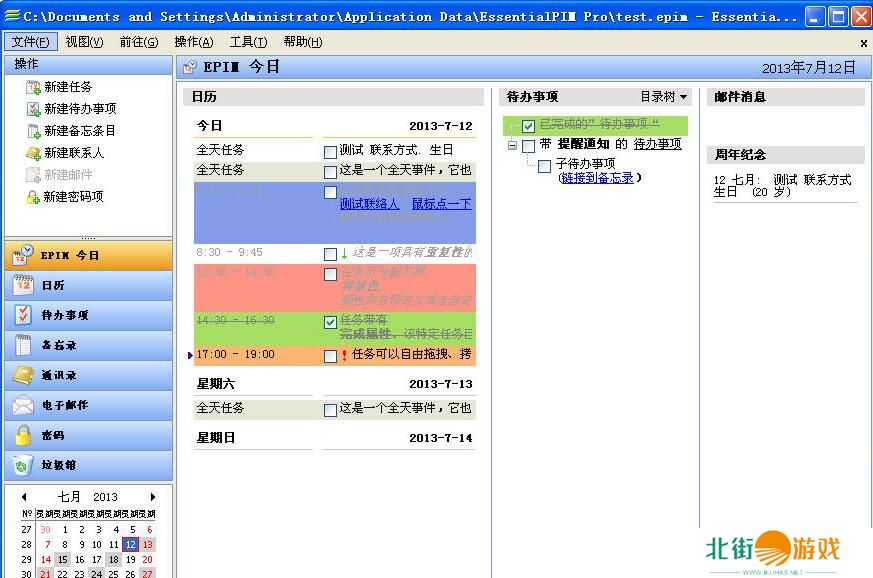Select day 15 in the mini calendar
The width and height of the screenshot is (873, 578).
point(63,560)
